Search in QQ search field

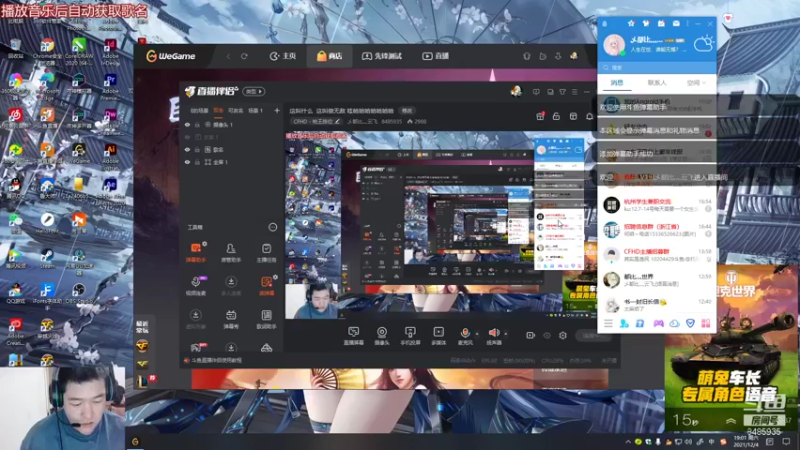[x=657, y=67]
